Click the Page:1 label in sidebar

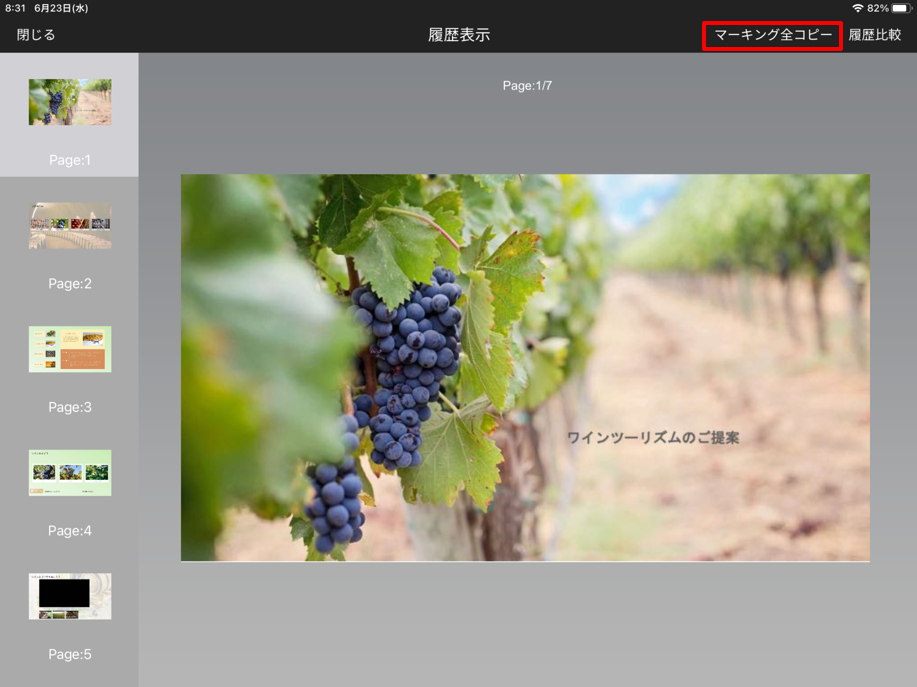click(x=70, y=160)
